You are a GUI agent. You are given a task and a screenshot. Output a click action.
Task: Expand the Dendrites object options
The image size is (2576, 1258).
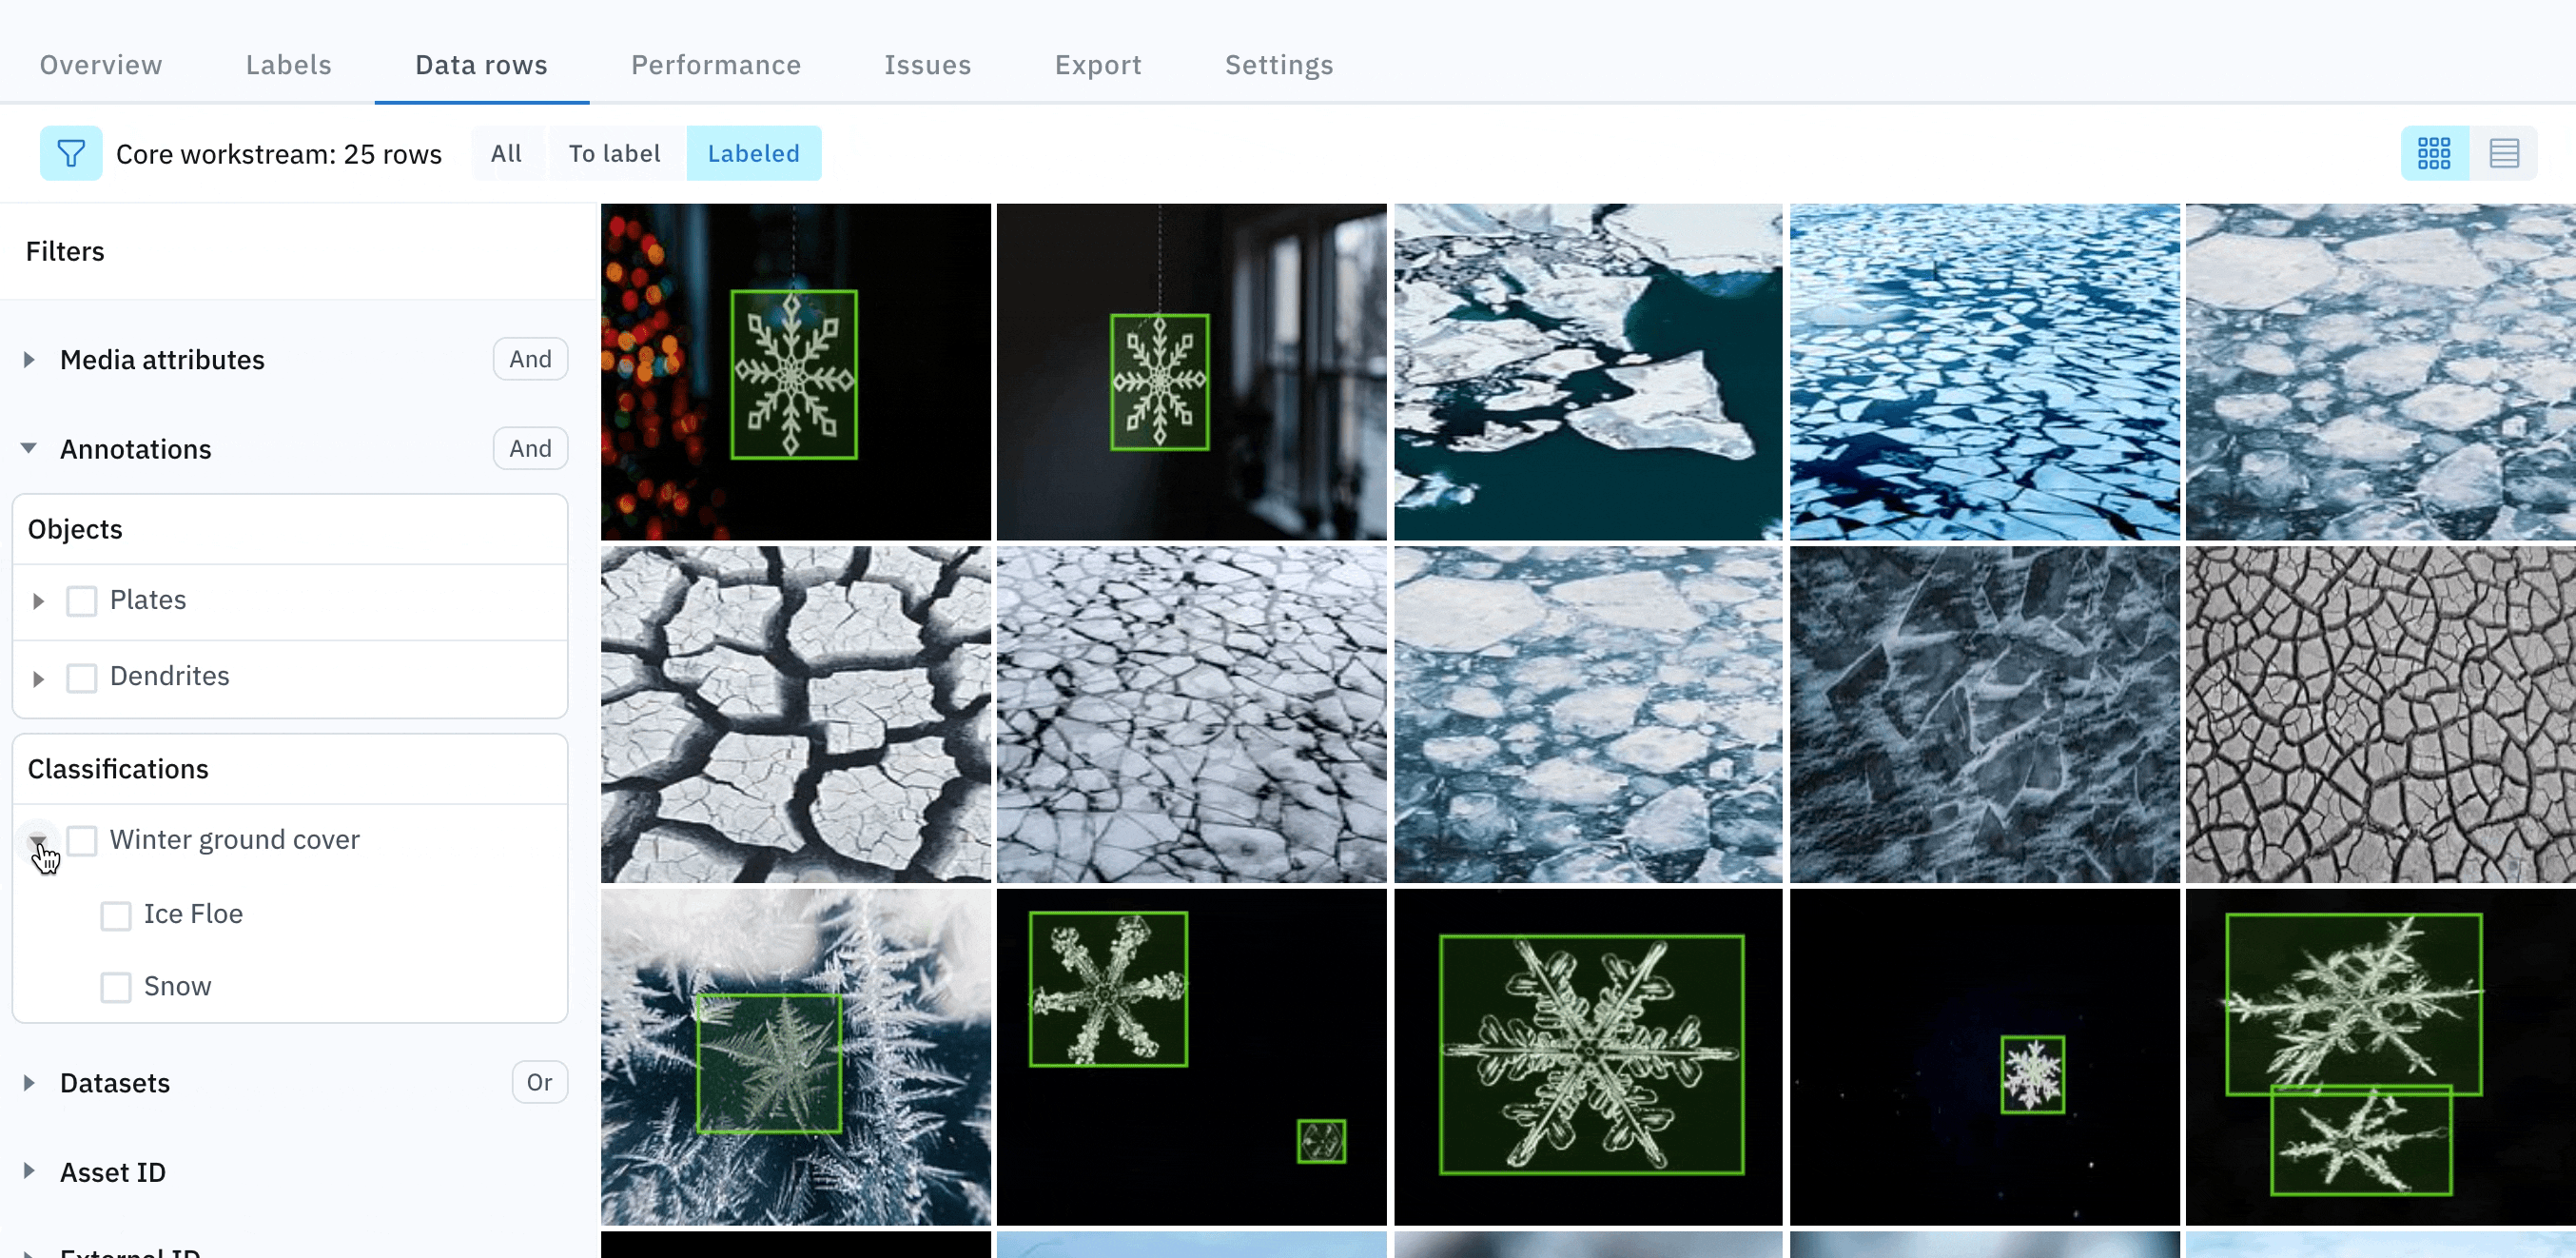38,678
